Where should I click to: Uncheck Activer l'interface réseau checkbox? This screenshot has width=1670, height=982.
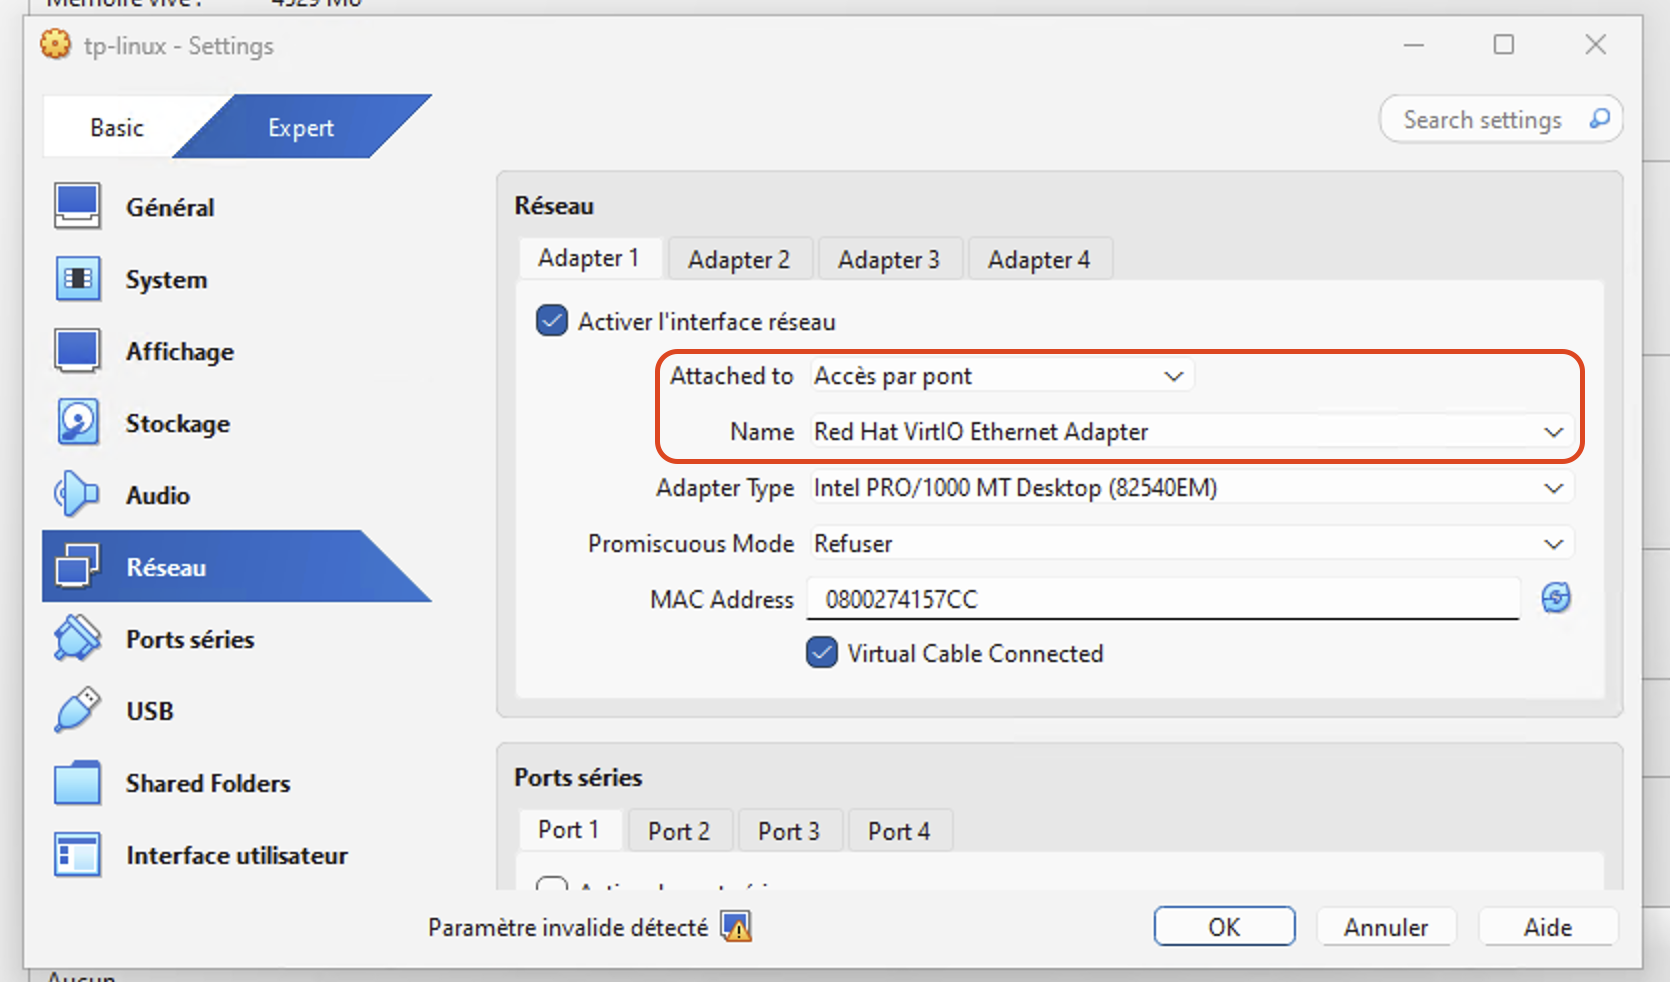(x=552, y=321)
